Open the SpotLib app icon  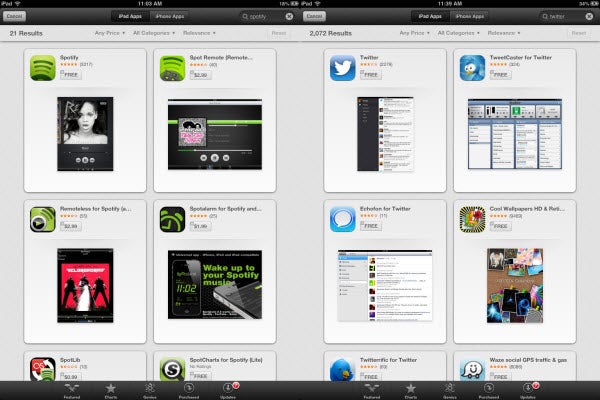click(x=43, y=369)
